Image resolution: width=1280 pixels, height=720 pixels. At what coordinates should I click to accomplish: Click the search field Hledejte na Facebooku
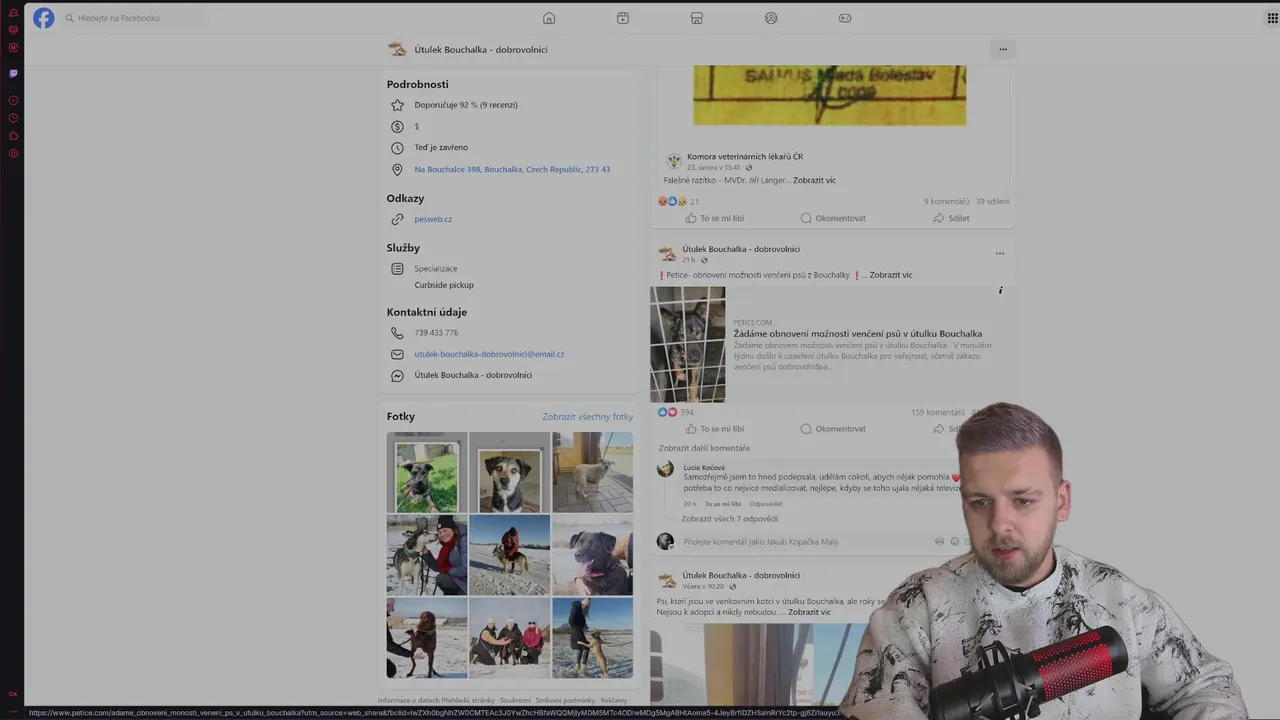tap(134, 18)
